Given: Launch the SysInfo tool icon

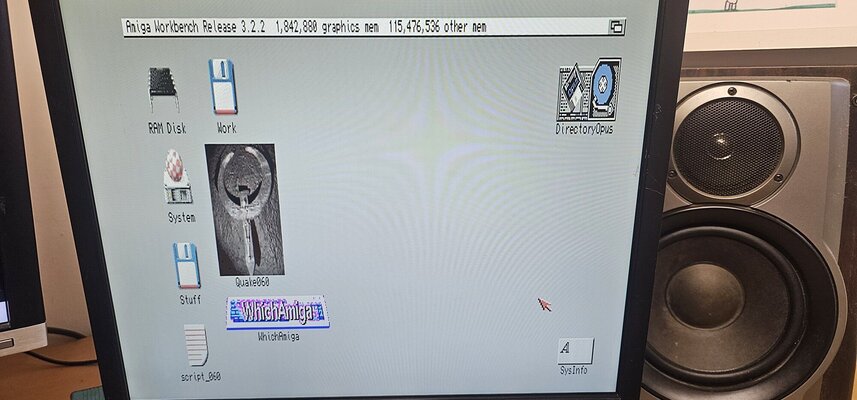Looking at the screenshot, I should (x=575, y=351).
